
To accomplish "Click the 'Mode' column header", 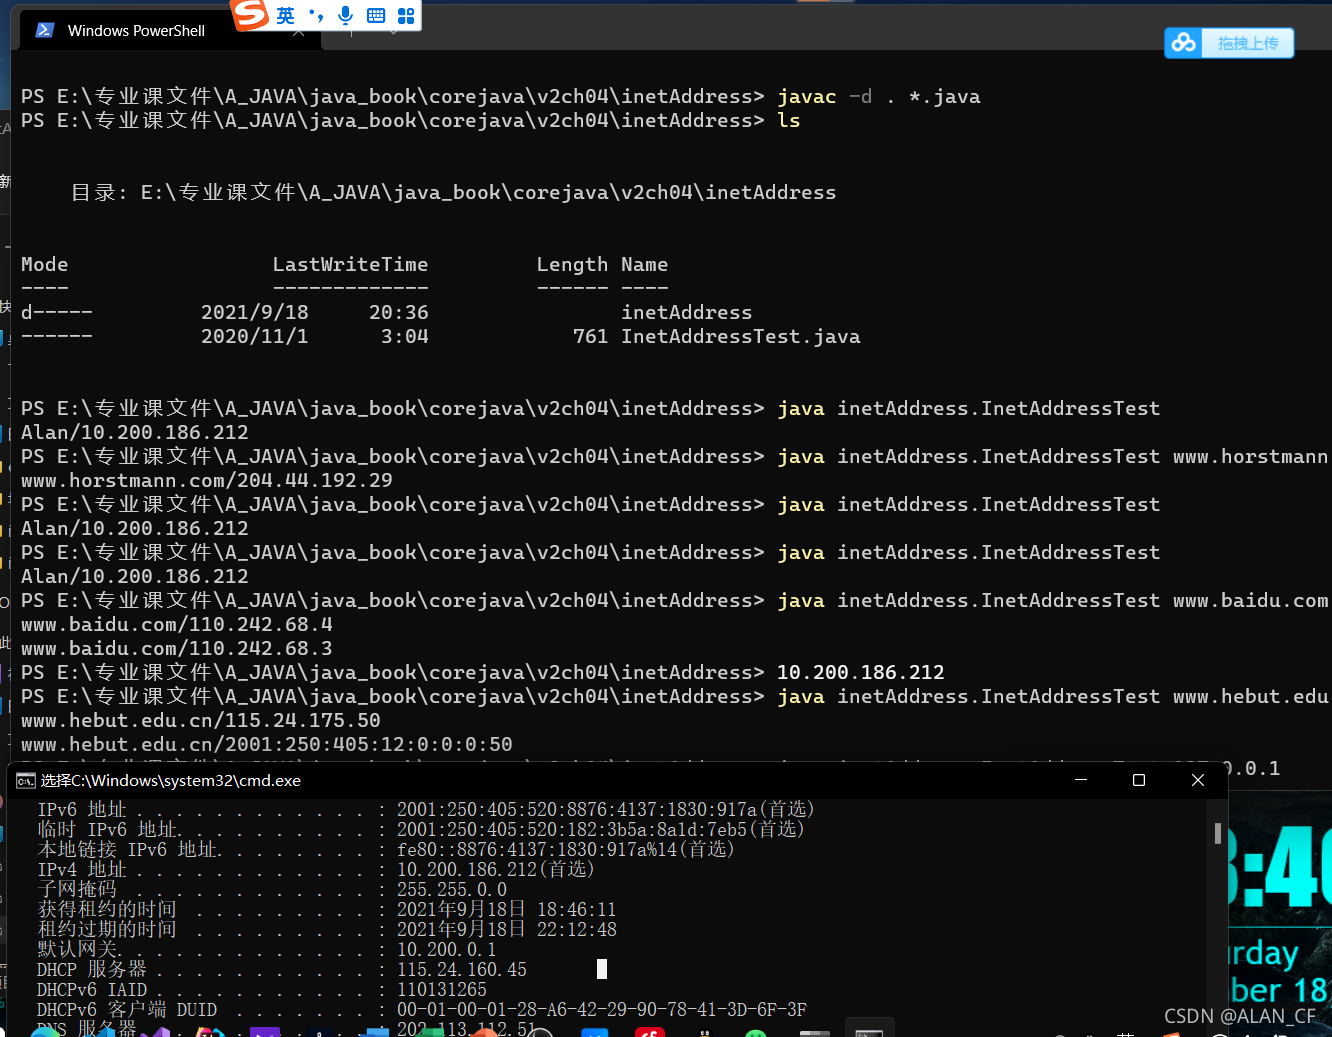I will [45, 265].
